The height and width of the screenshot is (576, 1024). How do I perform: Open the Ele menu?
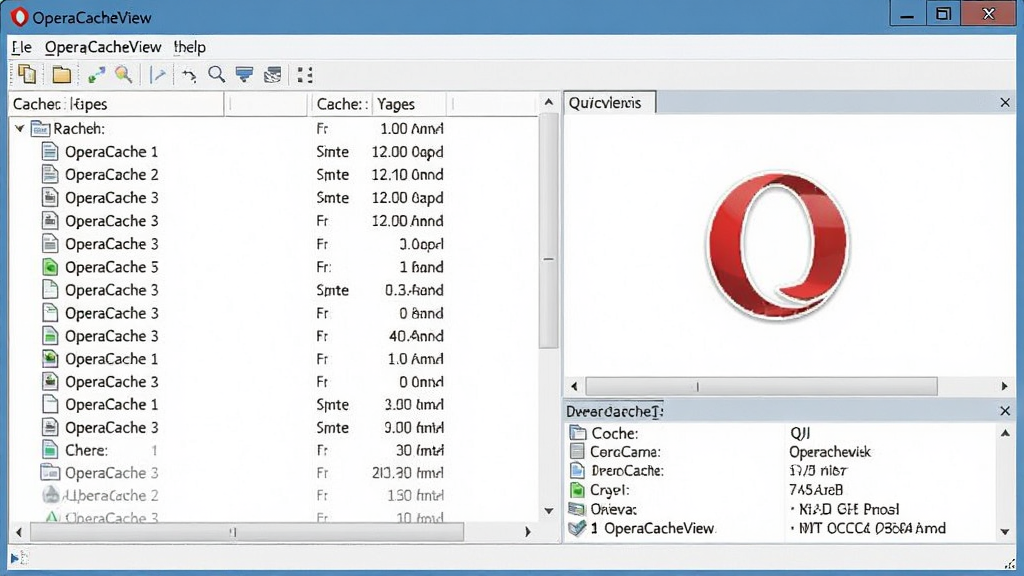coord(22,47)
